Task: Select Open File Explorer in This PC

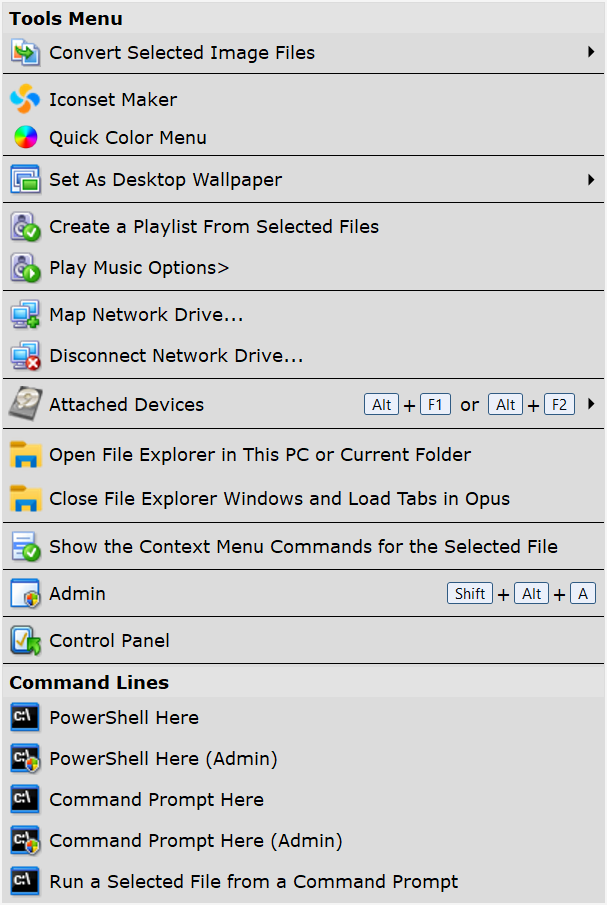Action: coord(260,455)
